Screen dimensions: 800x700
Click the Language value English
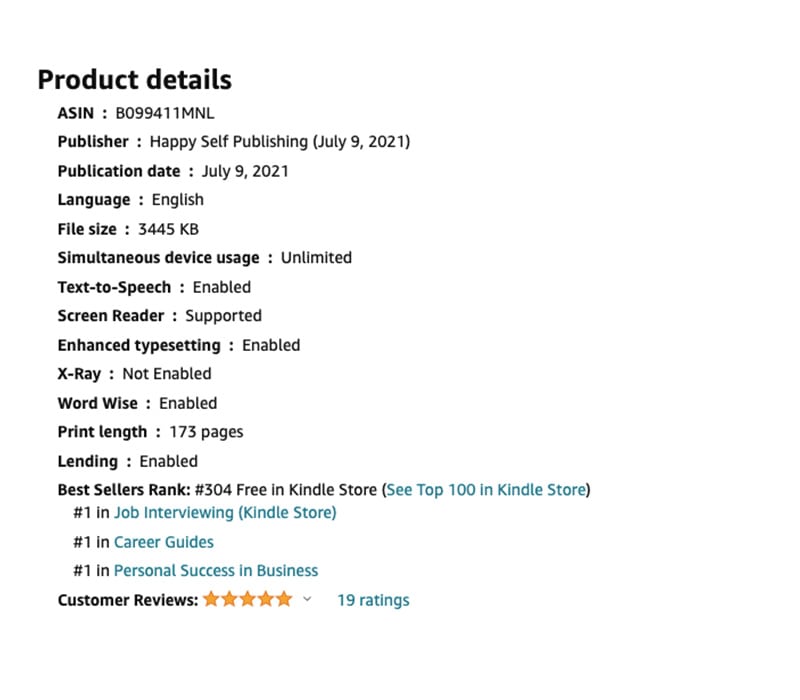(177, 200)
